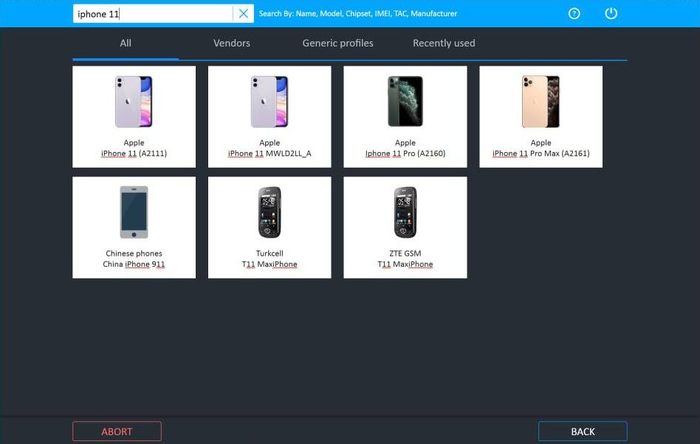Image resolution: width=700 pixels, height=444 pixels.
Task: Choose China iPhone 911 generic phone icon
Action: [134, 212]
